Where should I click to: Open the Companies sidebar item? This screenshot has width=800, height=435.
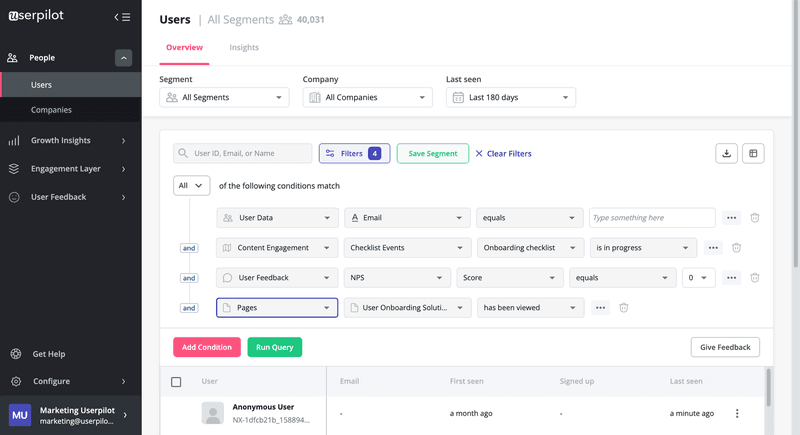71,110
